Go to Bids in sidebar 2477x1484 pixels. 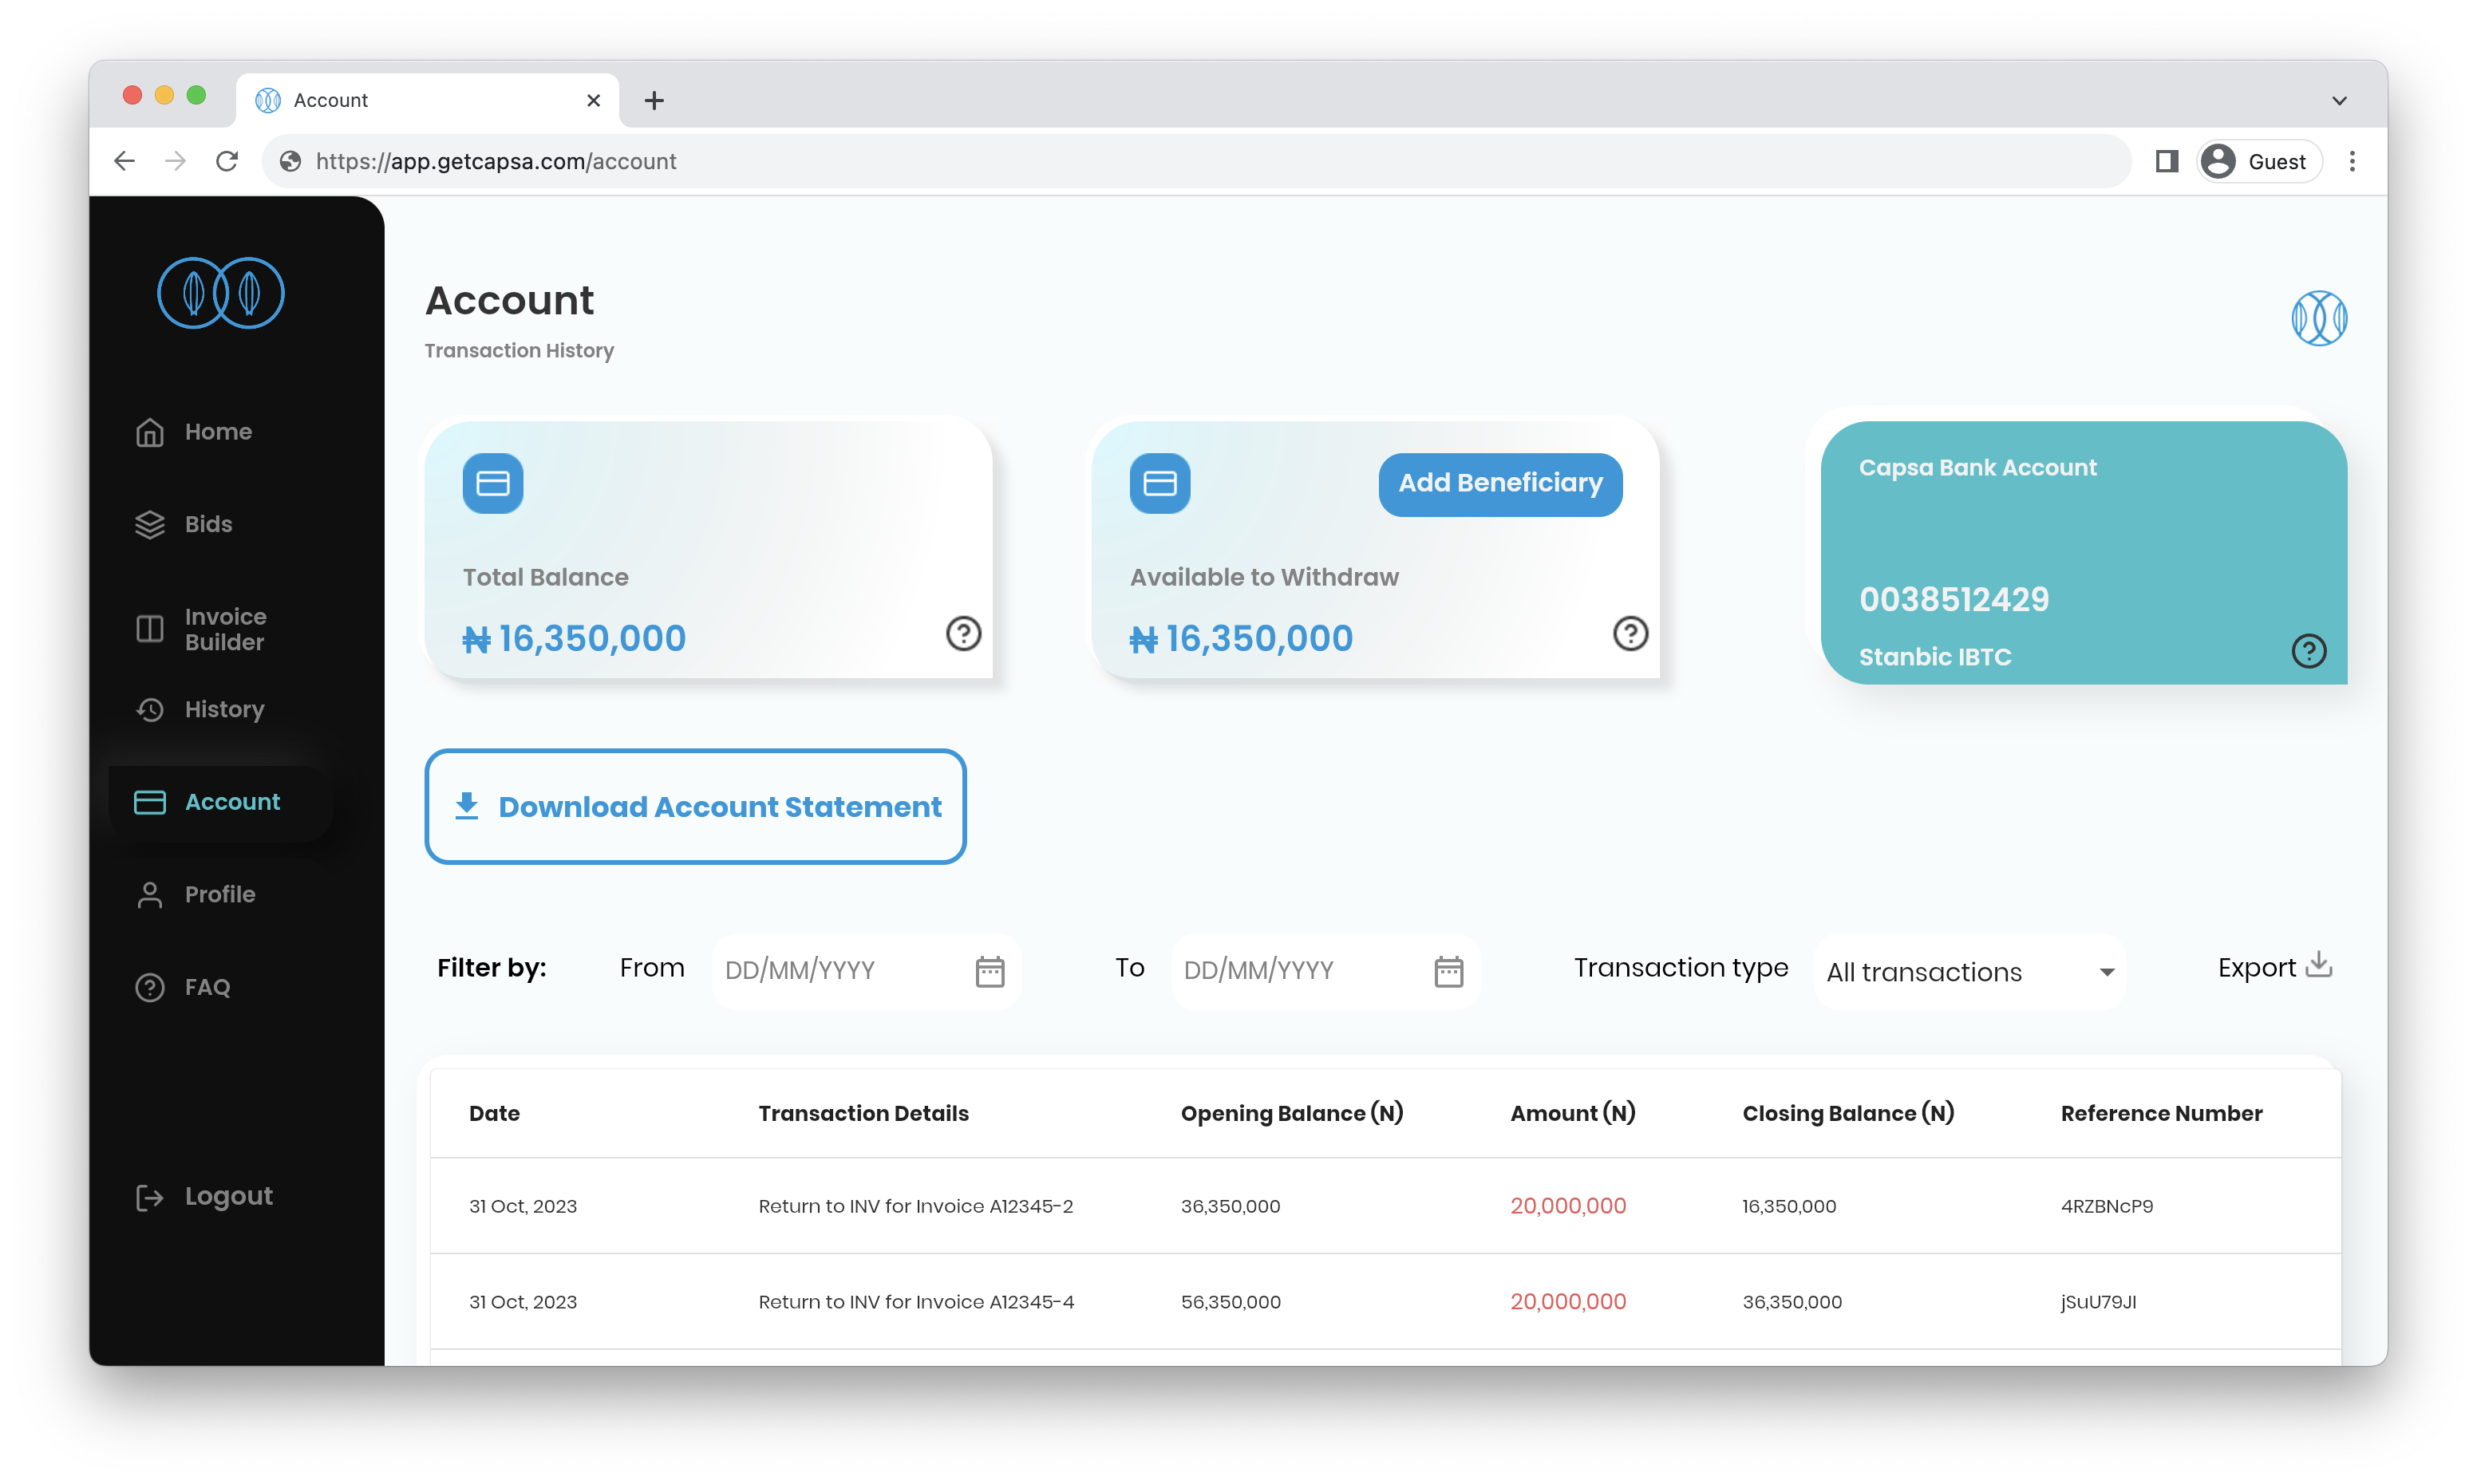click(x=183, y=524)
